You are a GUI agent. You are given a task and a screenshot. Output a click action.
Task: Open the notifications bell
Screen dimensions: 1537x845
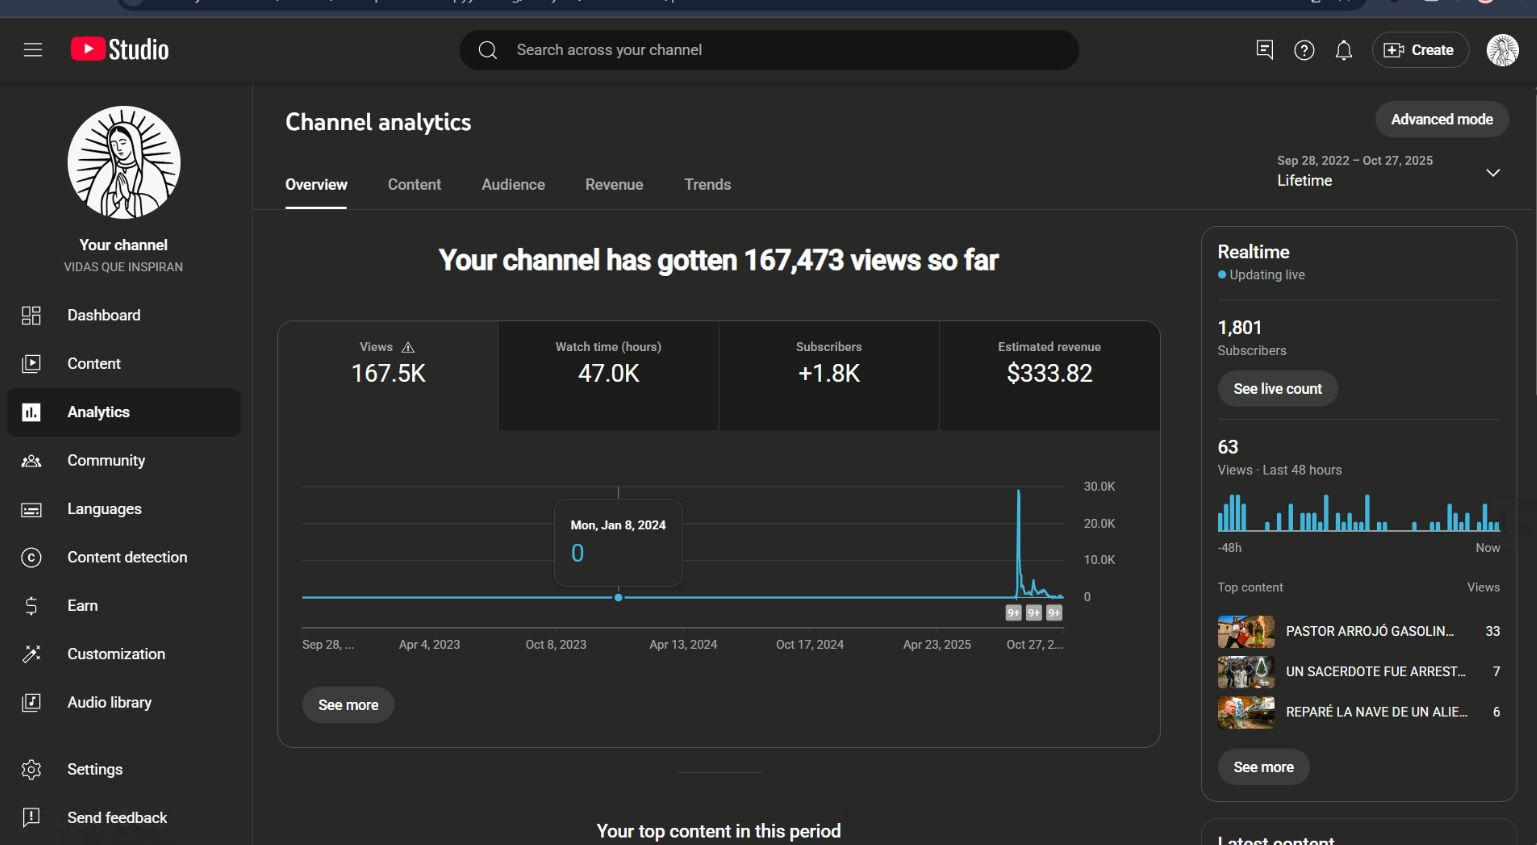pos(1344,50)
